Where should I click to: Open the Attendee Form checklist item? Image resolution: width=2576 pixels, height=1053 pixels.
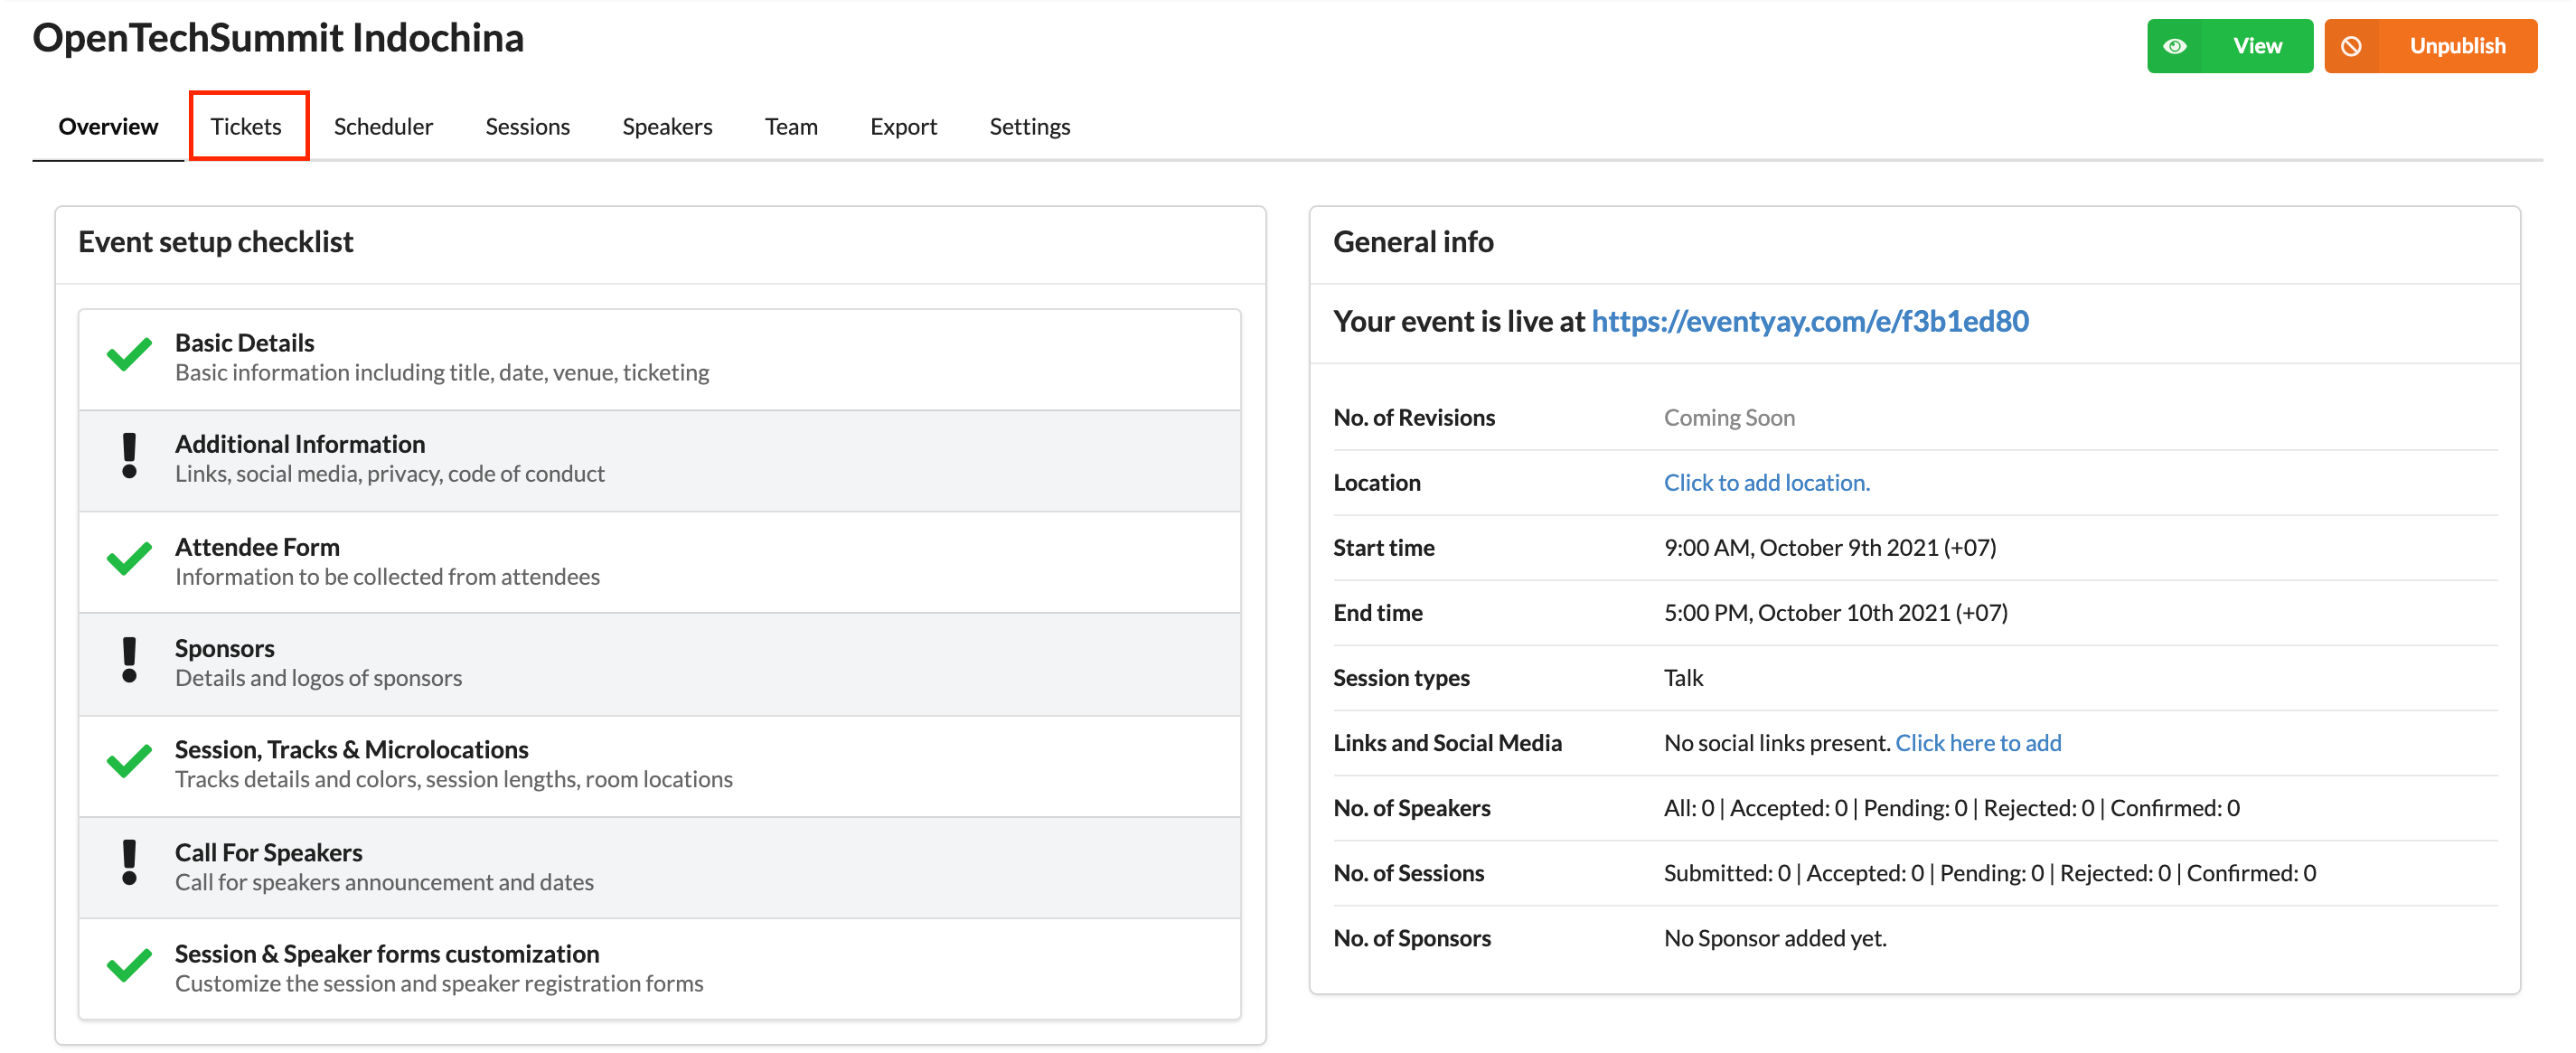[x=659, y=562]
